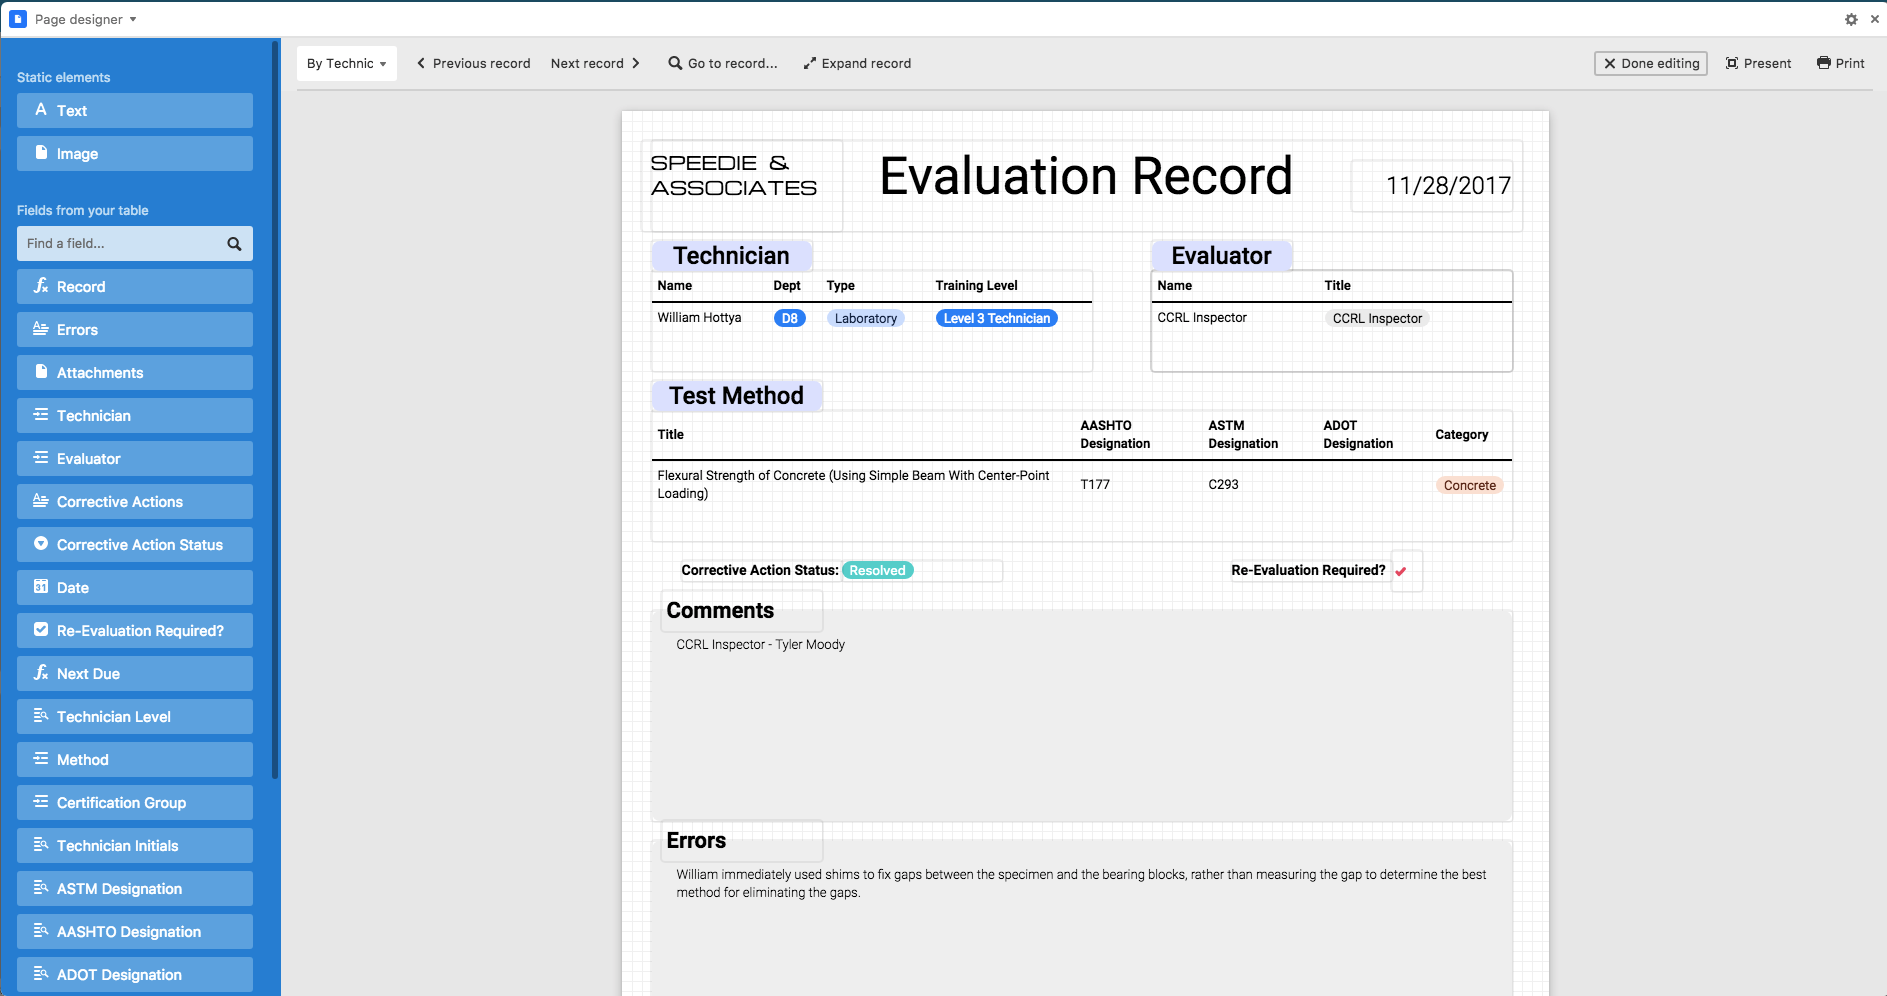Open the By Technic layout dropdown
Screen dimensions: 1887x996
346,63
